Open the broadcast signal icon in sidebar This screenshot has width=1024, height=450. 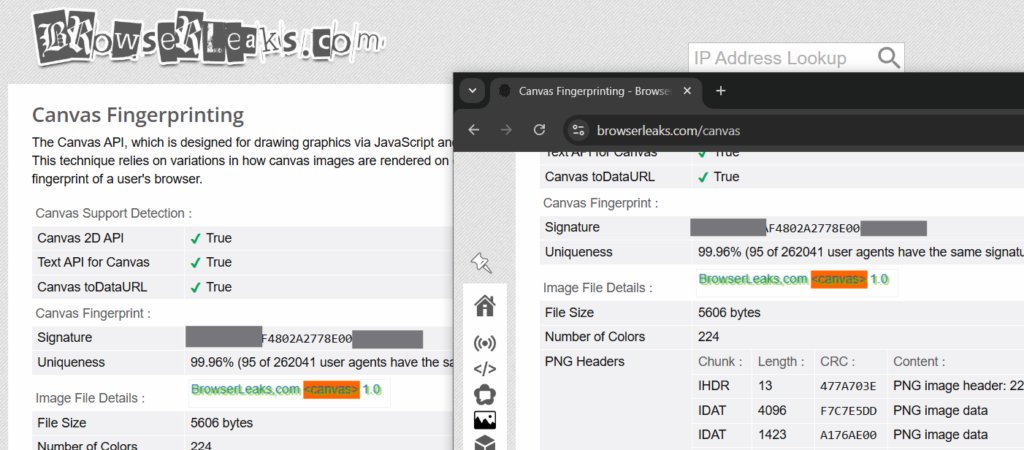485,342
